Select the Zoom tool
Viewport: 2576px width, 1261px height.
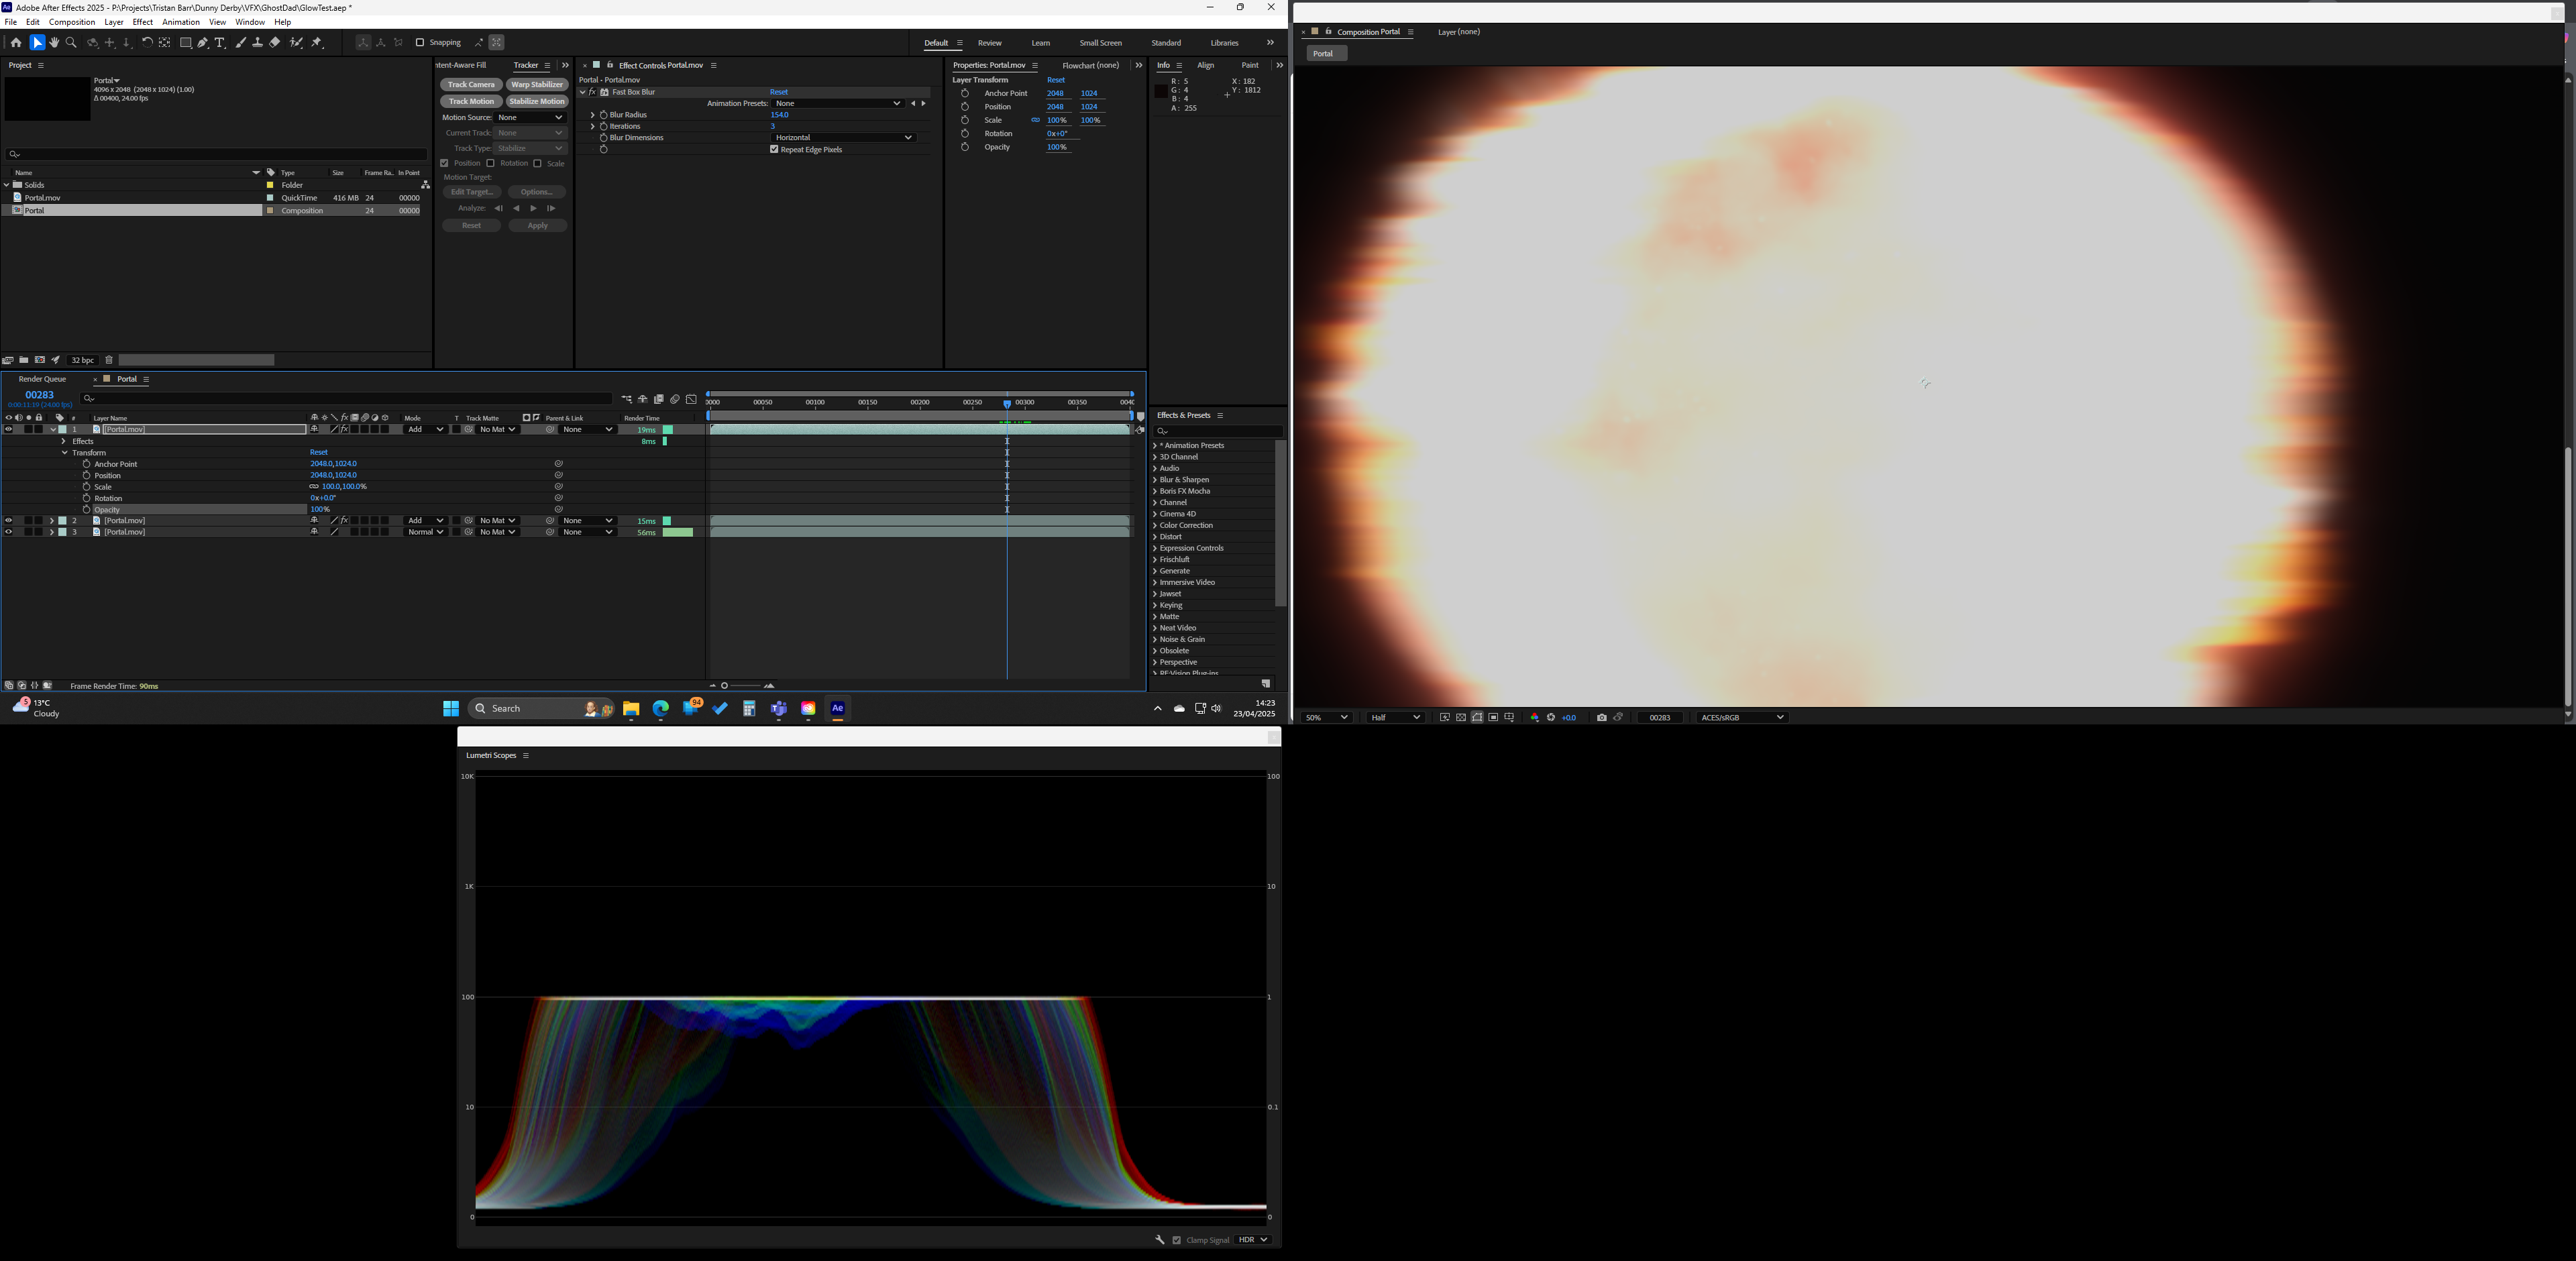coord(71,42)
